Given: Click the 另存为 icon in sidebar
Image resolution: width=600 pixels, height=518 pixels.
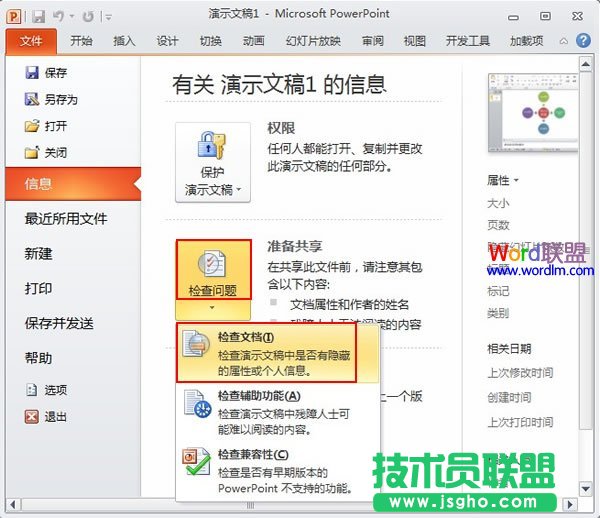Looking at the screenshot, I should [x=32, y=99].
